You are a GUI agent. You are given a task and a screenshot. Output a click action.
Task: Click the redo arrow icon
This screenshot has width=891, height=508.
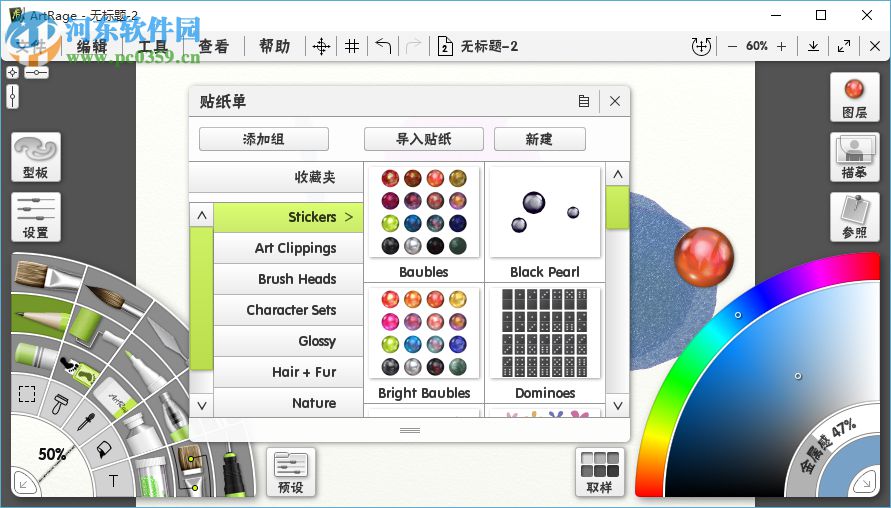(414, 47)
